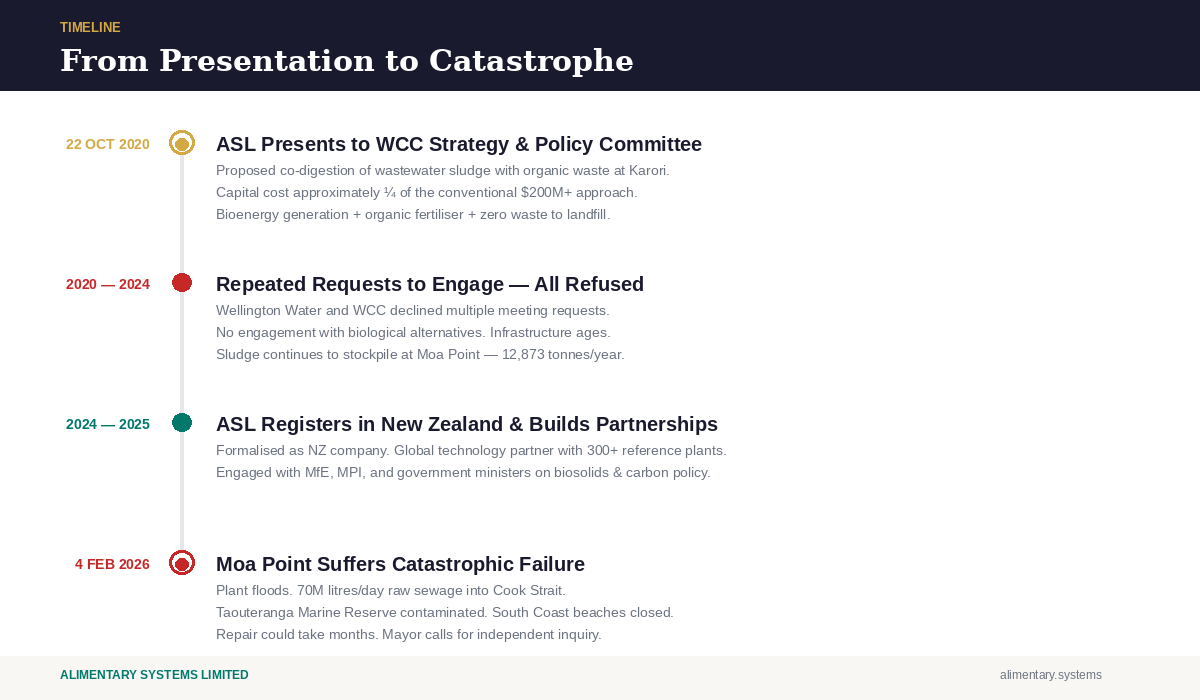The image size is (1200, 700).
Task: Select the "4 FEB 2026" date label
Action: pyautogui.click(x=112, y=564)
